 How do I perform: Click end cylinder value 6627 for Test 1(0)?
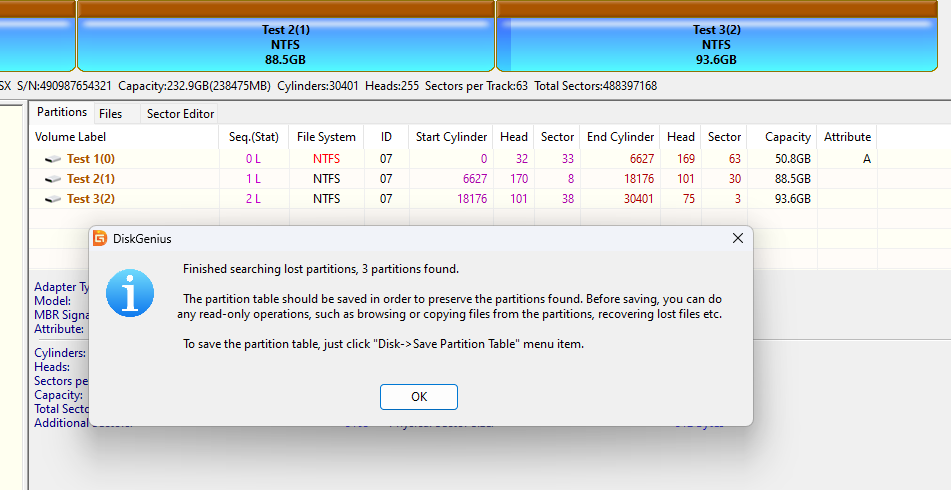[x=642, y=159]
